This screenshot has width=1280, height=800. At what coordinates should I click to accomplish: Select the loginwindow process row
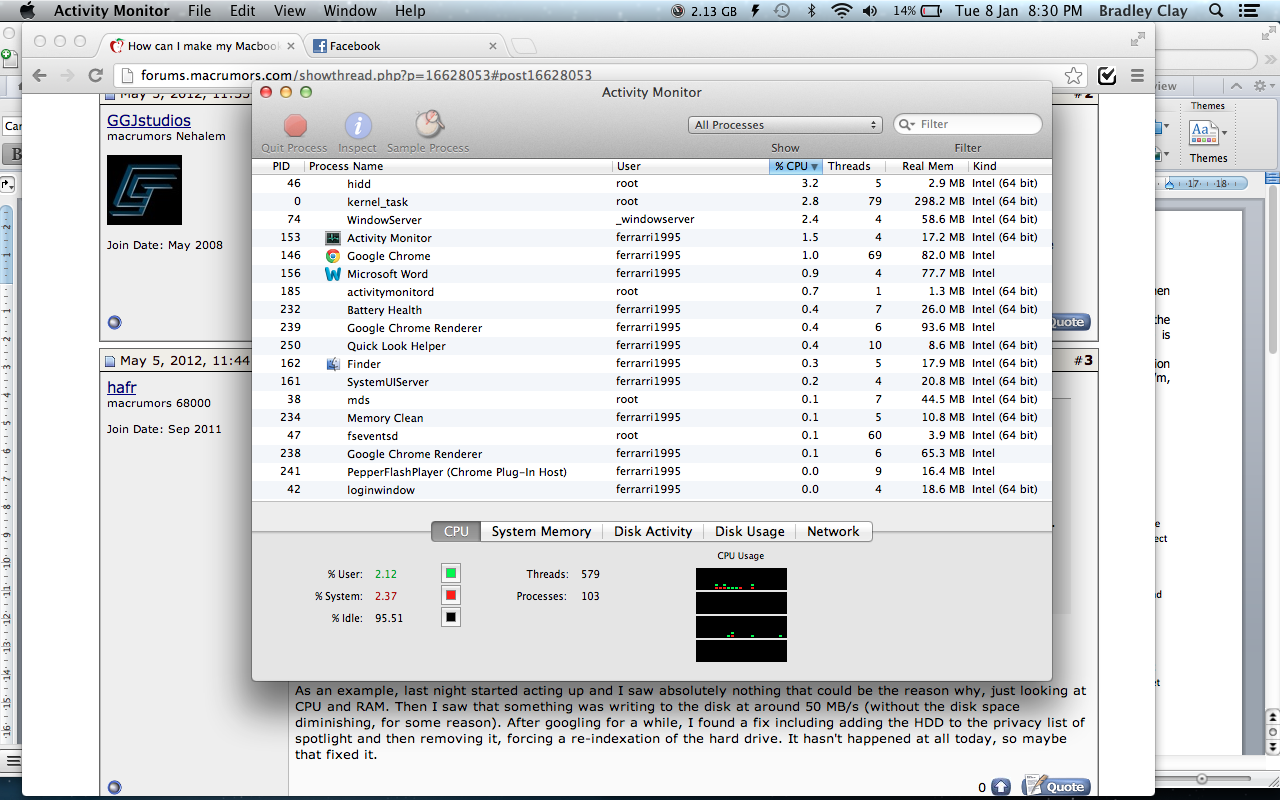pyautogui.click(x=652, y=490)
